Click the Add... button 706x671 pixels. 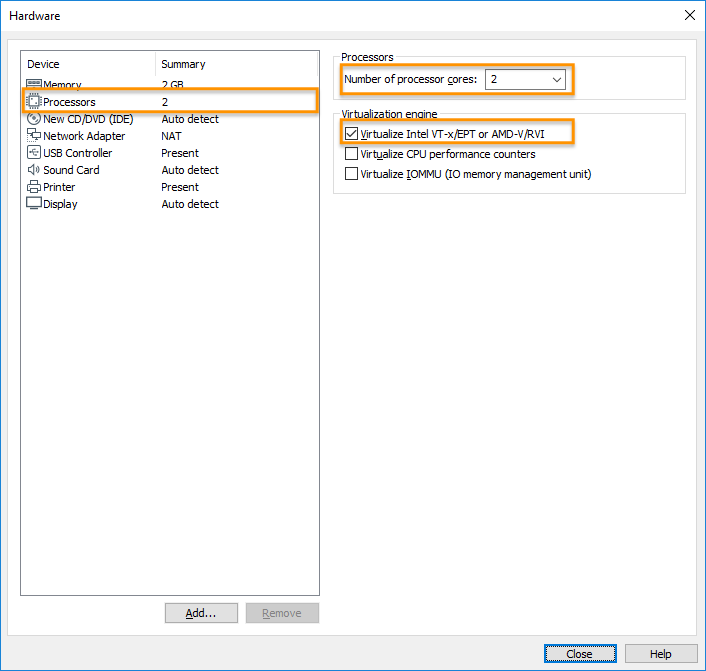tap(201, 613)
